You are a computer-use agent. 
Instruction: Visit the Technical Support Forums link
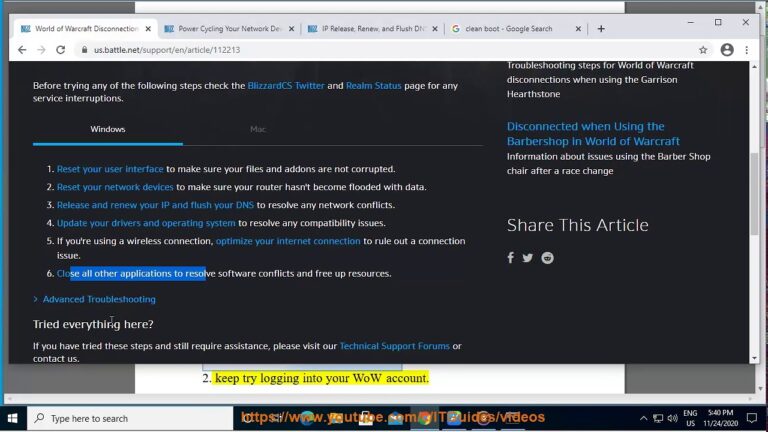pyautogui.click(x=395, y=346)
